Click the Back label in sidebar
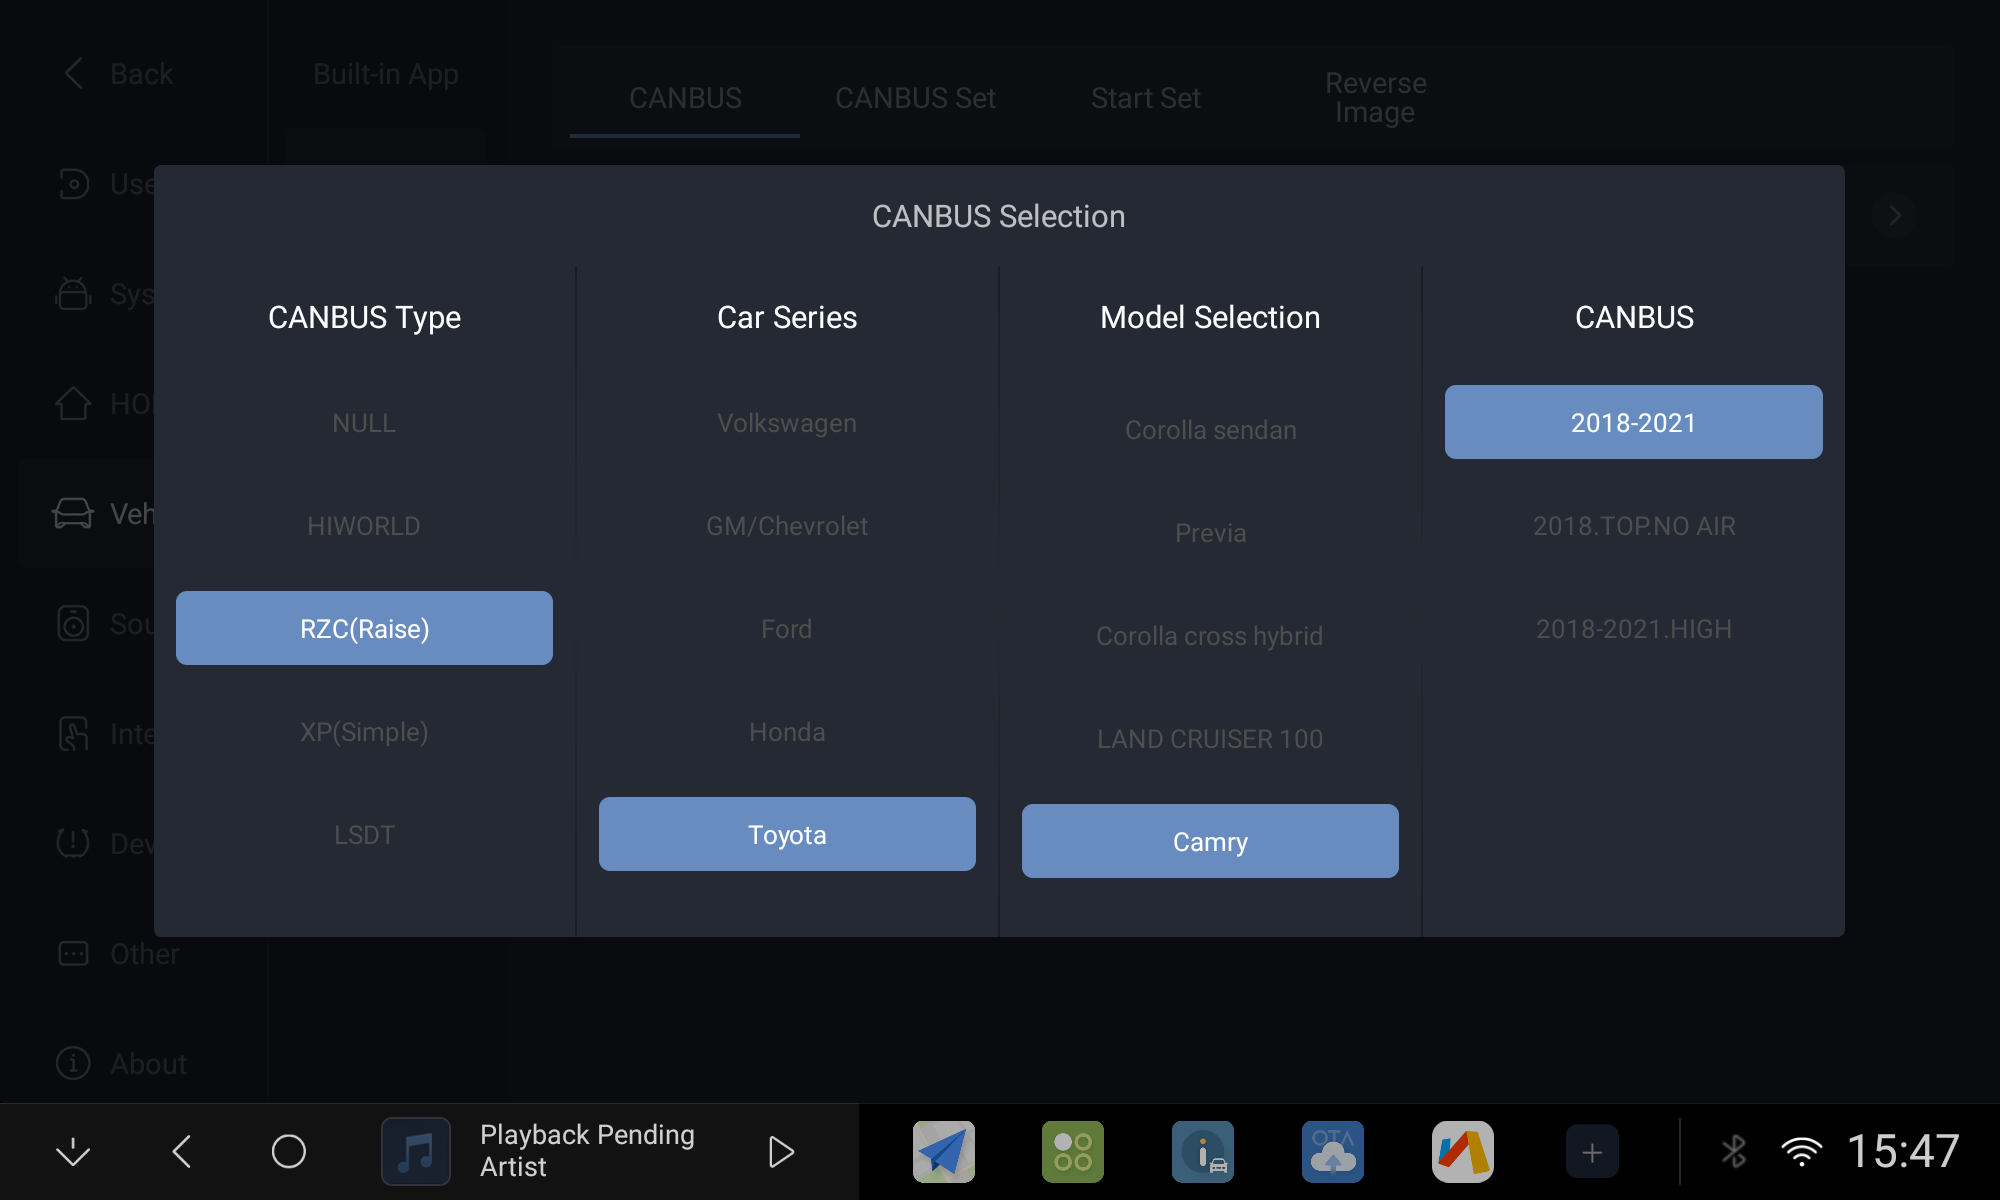Screen dimensions: 2000x1200 (142, 74)
